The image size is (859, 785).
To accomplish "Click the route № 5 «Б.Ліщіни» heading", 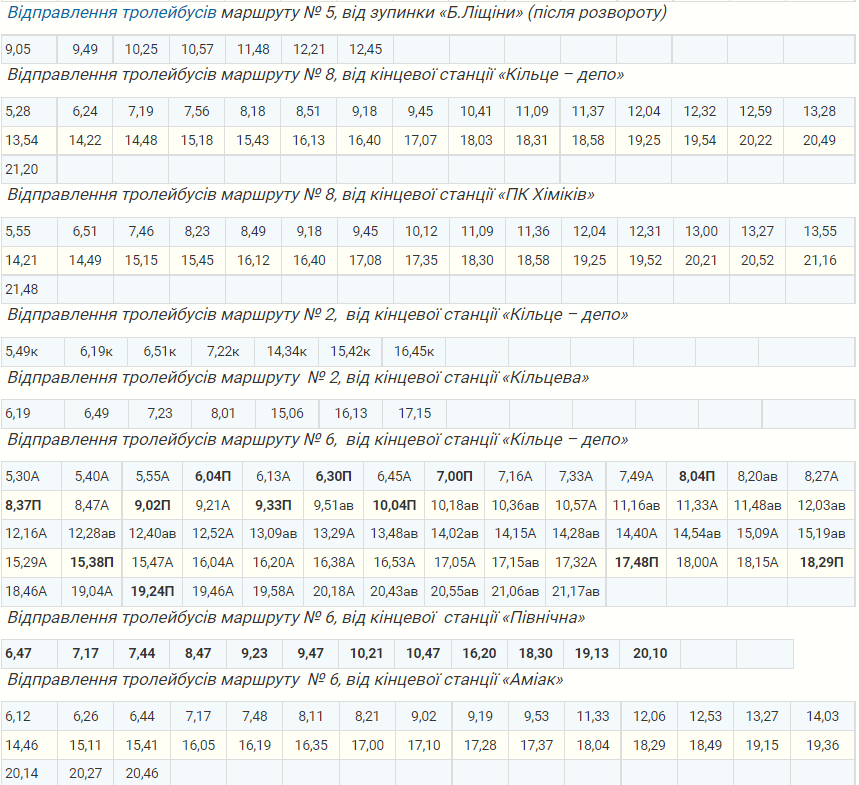I will click(336, 14).
